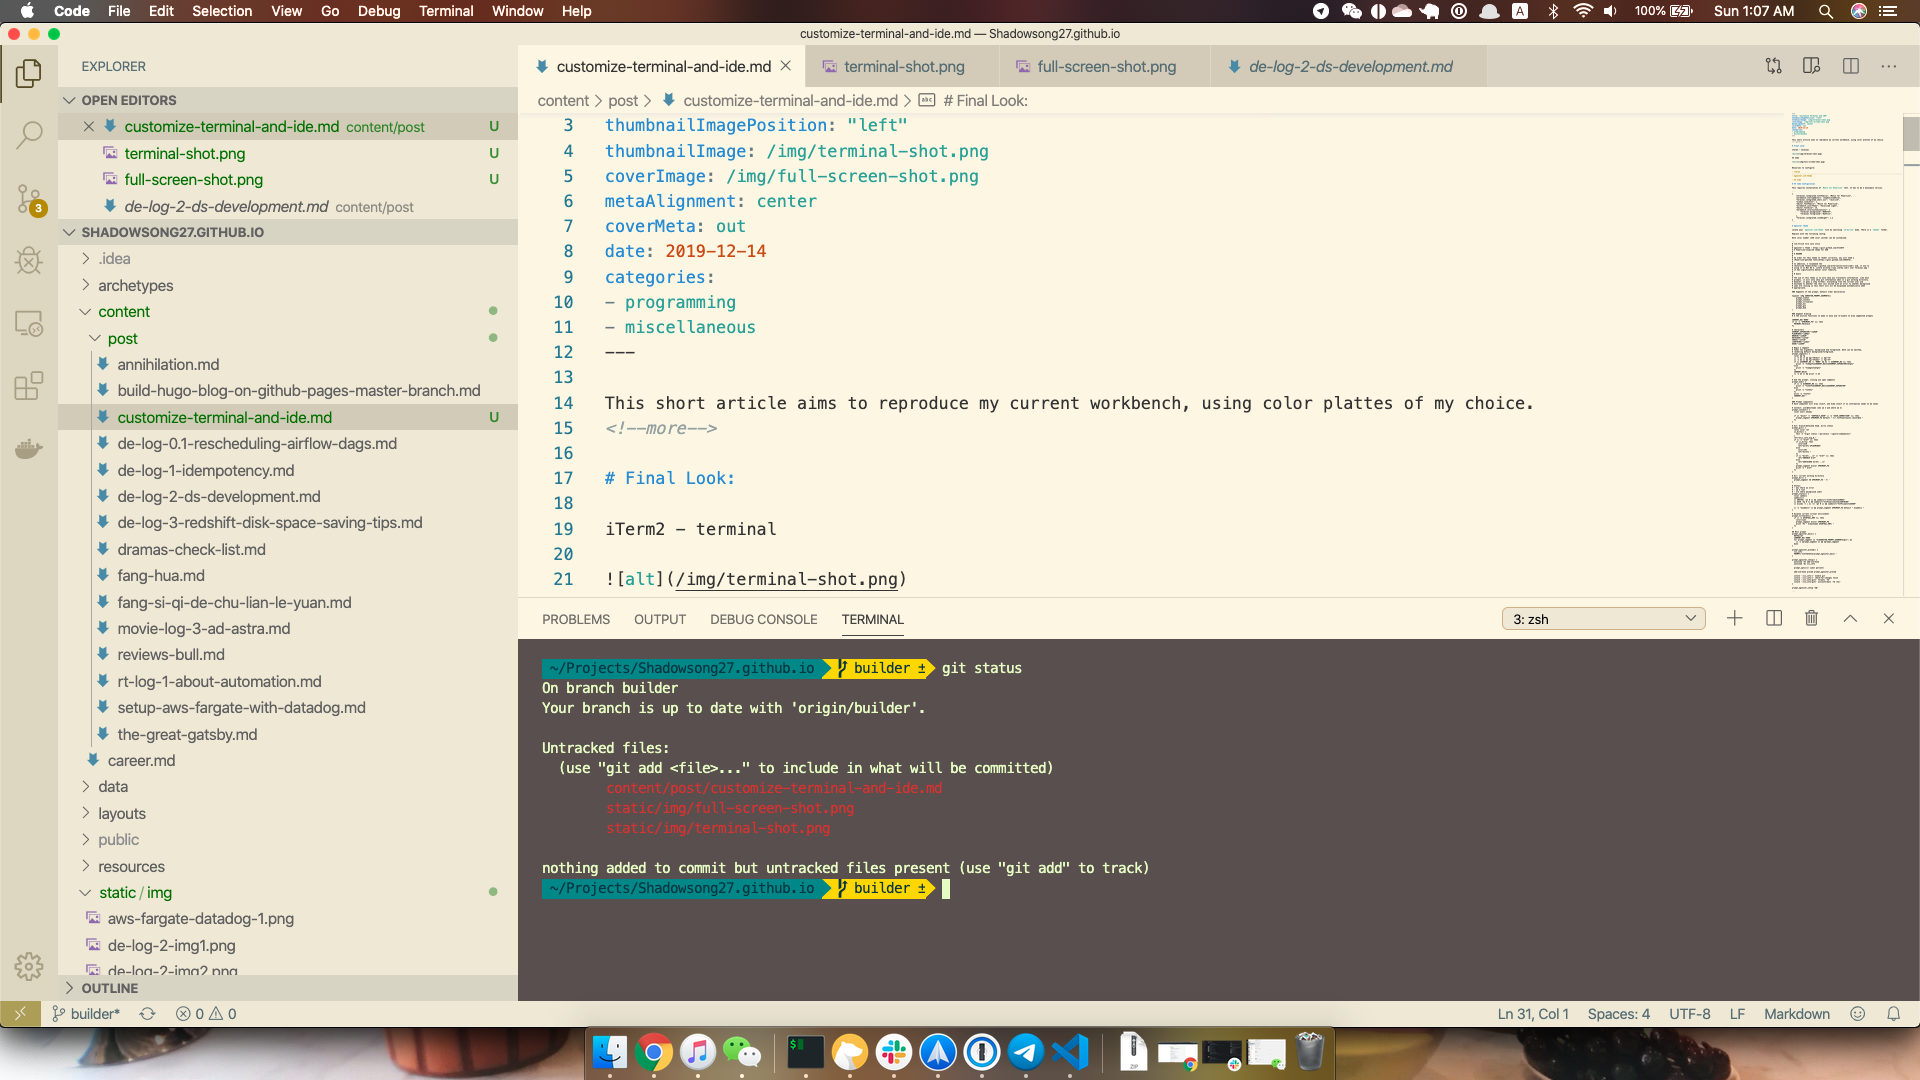Close the customize-terminal-and-ide.md editor tab
Viewport: 1920px width, 1080px height.
pos(786,66)
